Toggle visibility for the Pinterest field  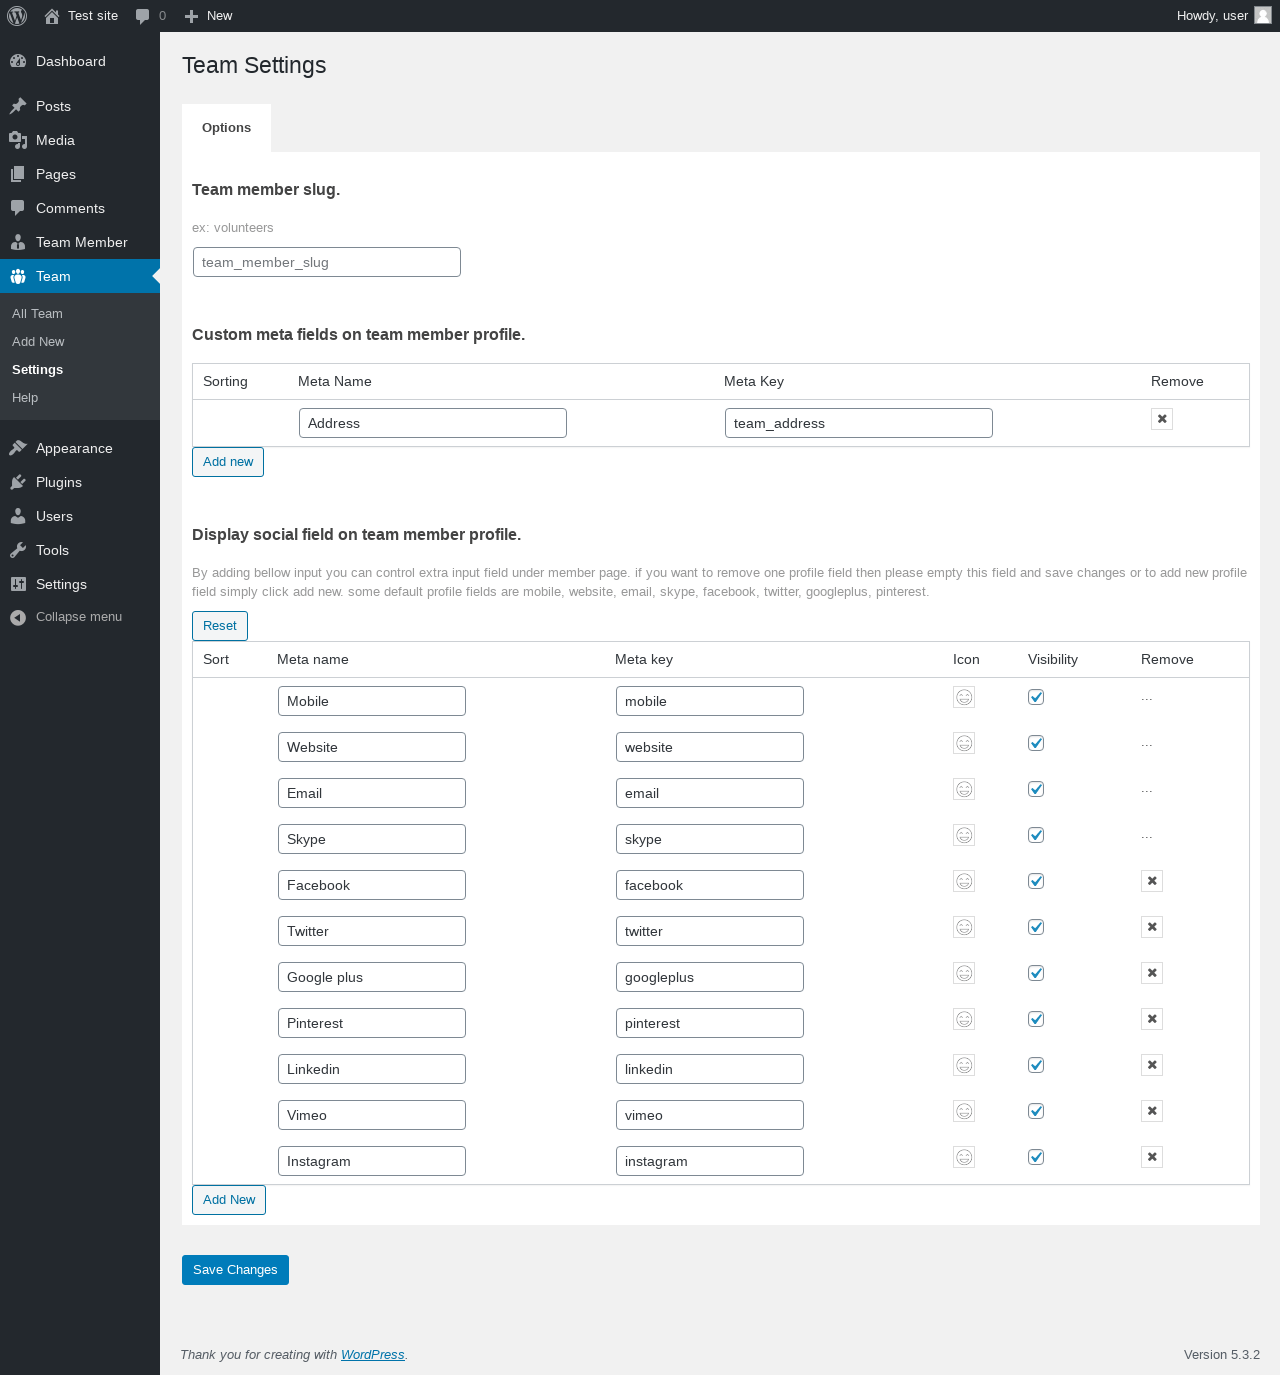[x=1036, y=1019]
